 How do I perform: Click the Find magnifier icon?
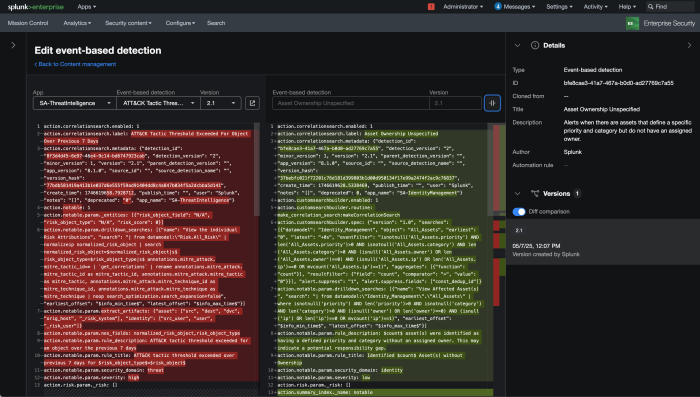click(651, 7)
